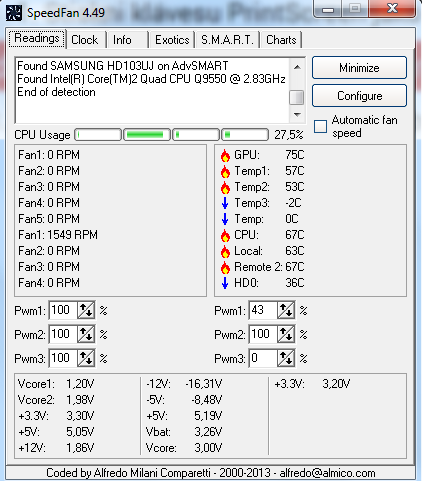Click the right Pwm1 field showing 43
This screenshot has height=481, width=422.
tap(263, 310)
